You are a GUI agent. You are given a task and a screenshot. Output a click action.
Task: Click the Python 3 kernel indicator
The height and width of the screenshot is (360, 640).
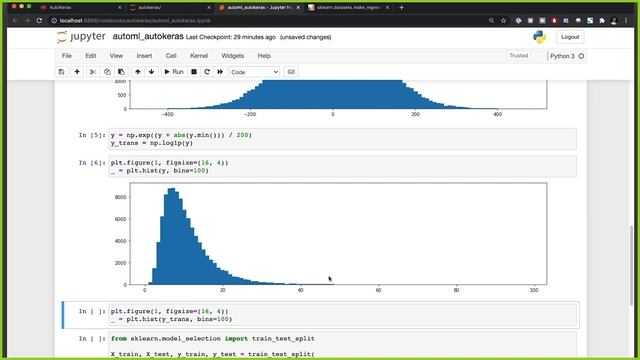coord(562,56)
